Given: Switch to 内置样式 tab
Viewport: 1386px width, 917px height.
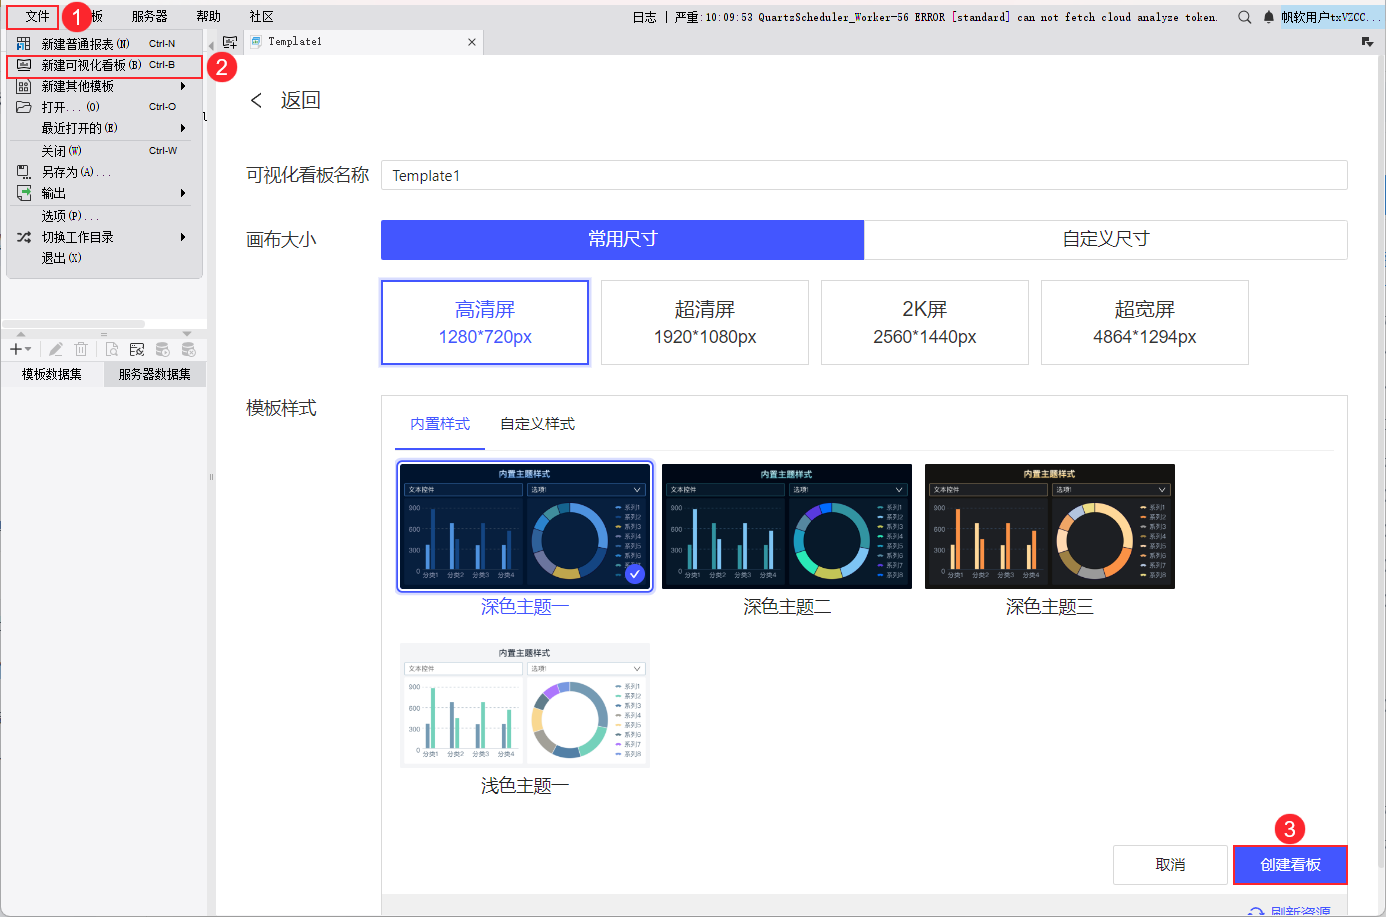Looking at the screenshot, I should coord(440,424).
